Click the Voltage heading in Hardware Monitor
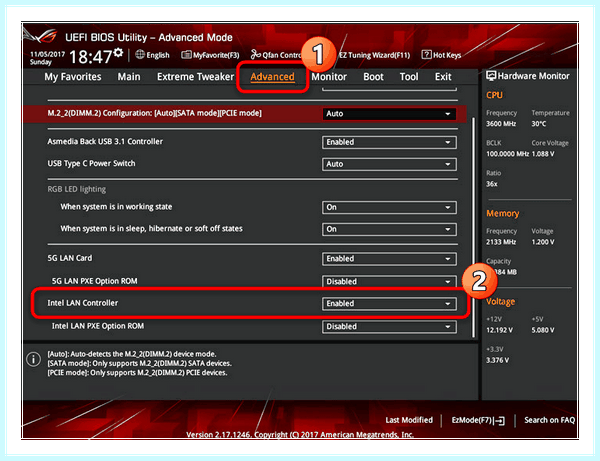 click(501, 302)
